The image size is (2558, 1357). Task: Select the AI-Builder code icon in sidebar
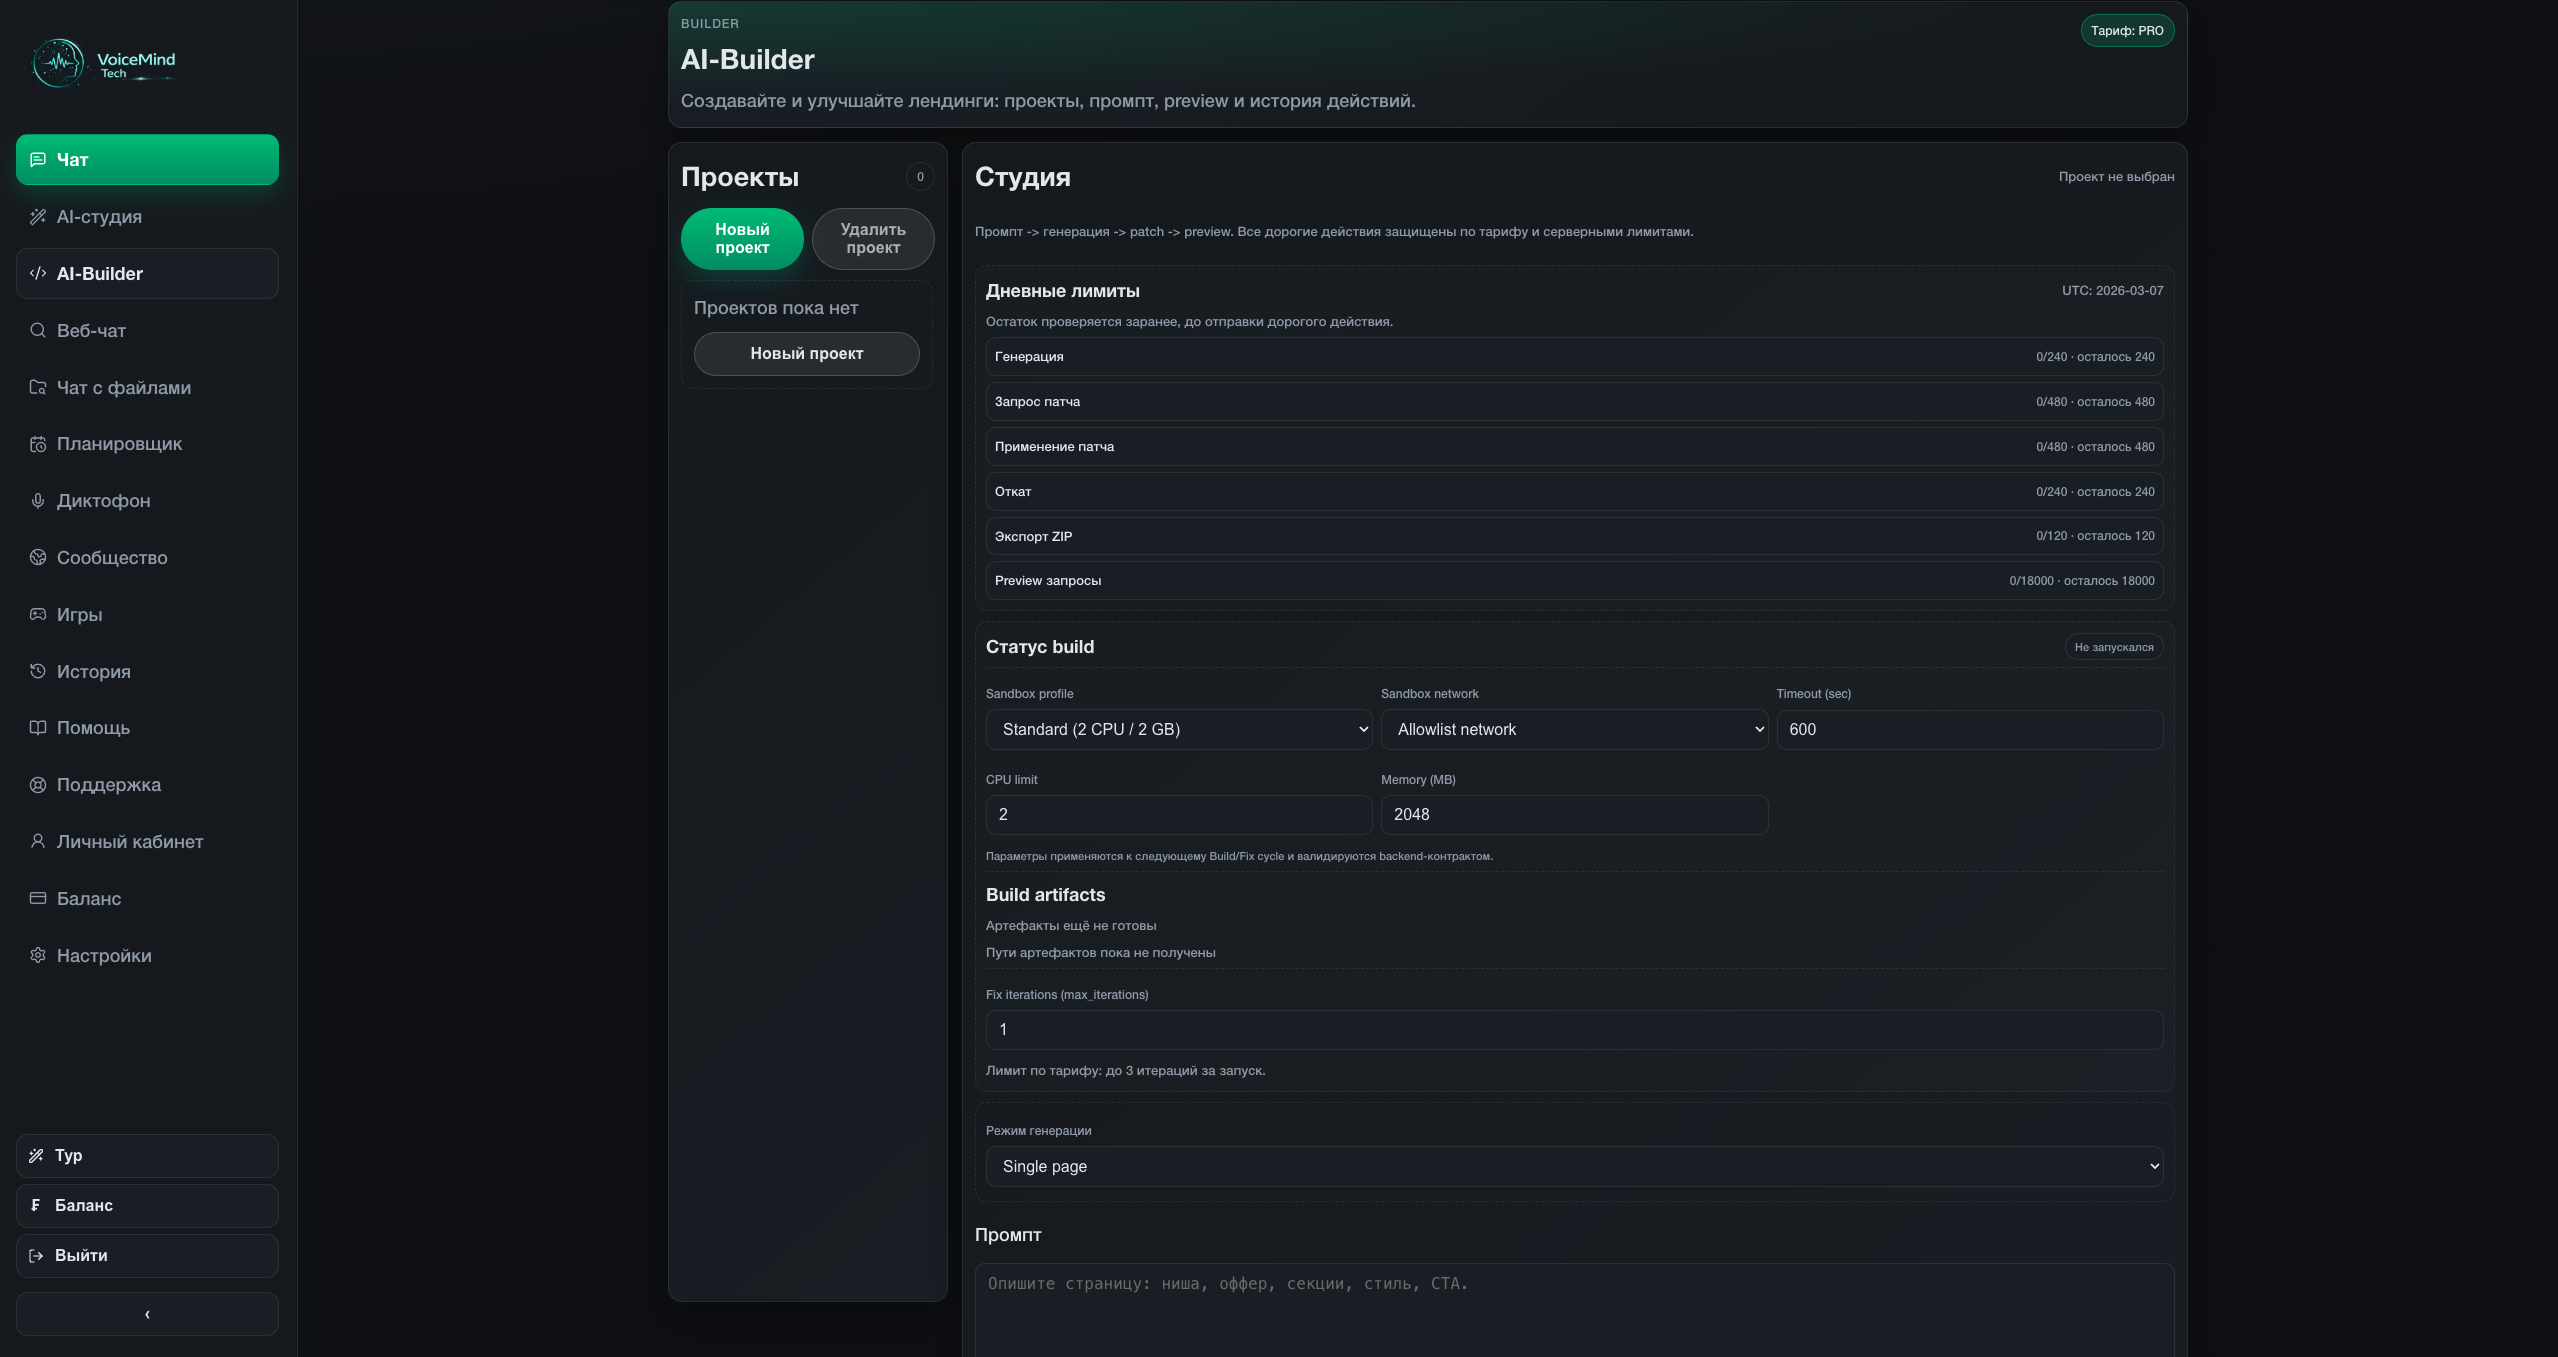[x=38, y=273]
